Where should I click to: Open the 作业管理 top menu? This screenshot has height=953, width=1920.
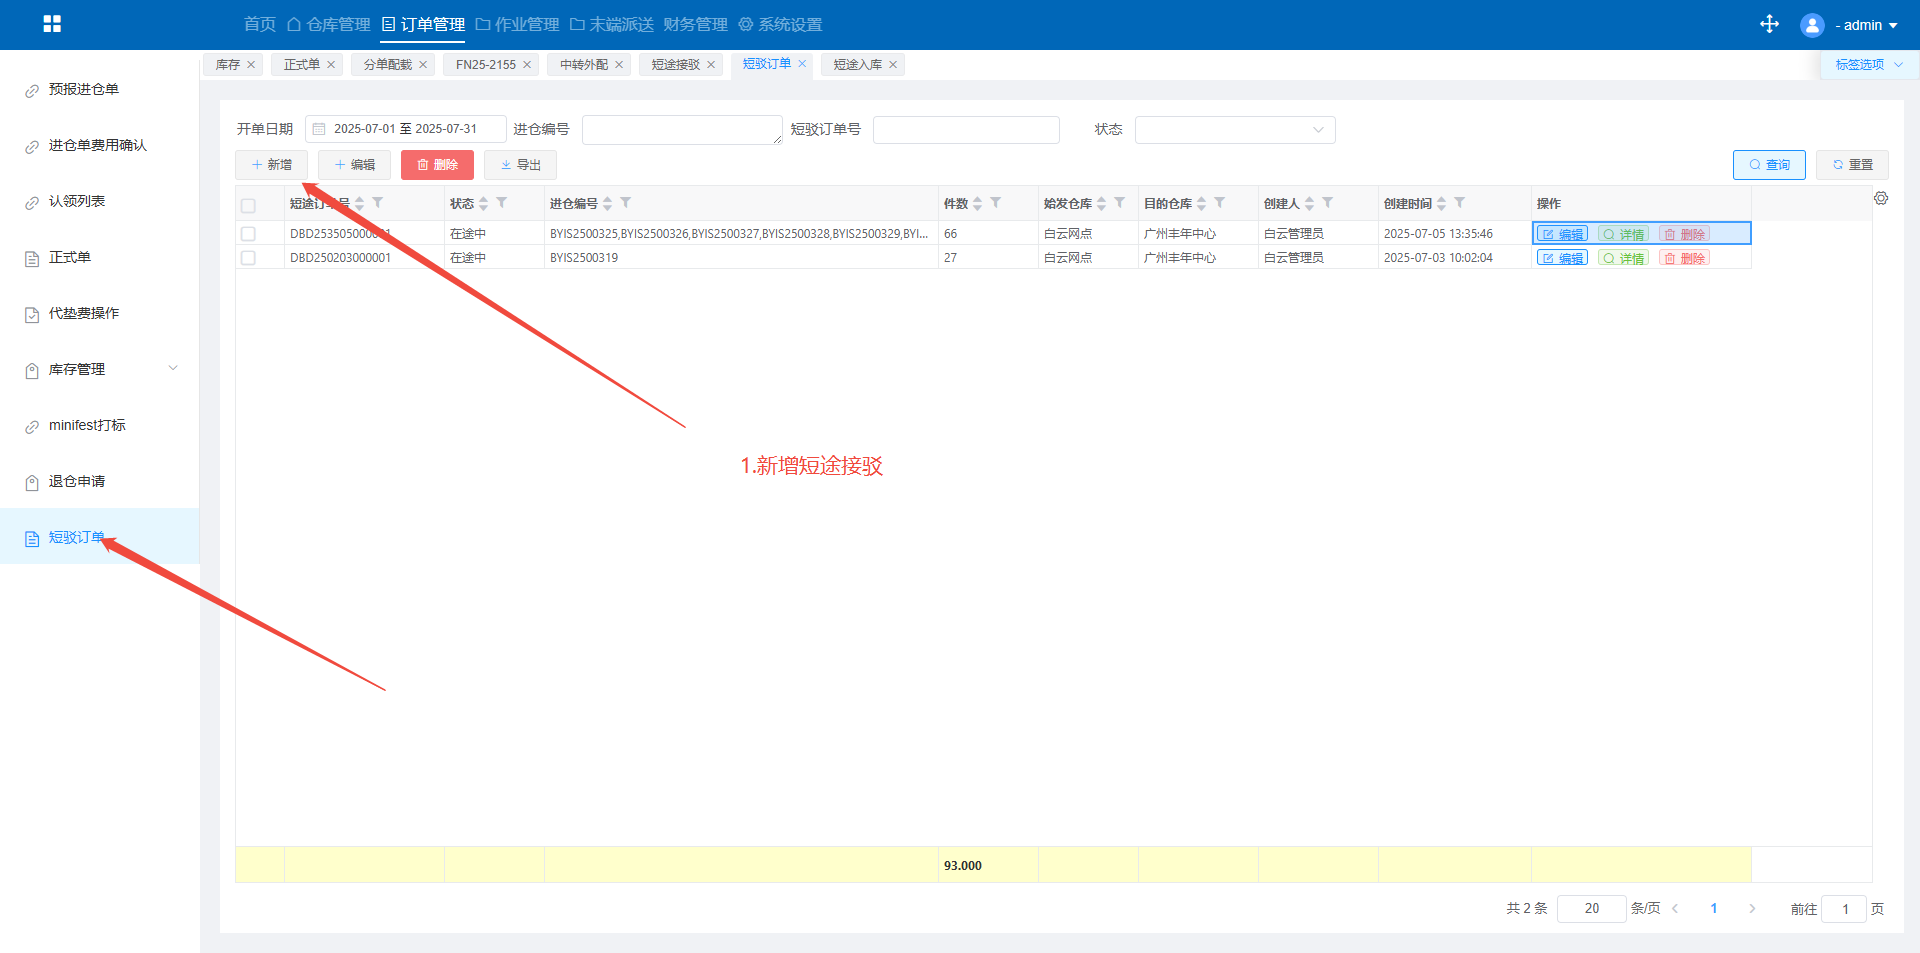click(x=517, y=24)
